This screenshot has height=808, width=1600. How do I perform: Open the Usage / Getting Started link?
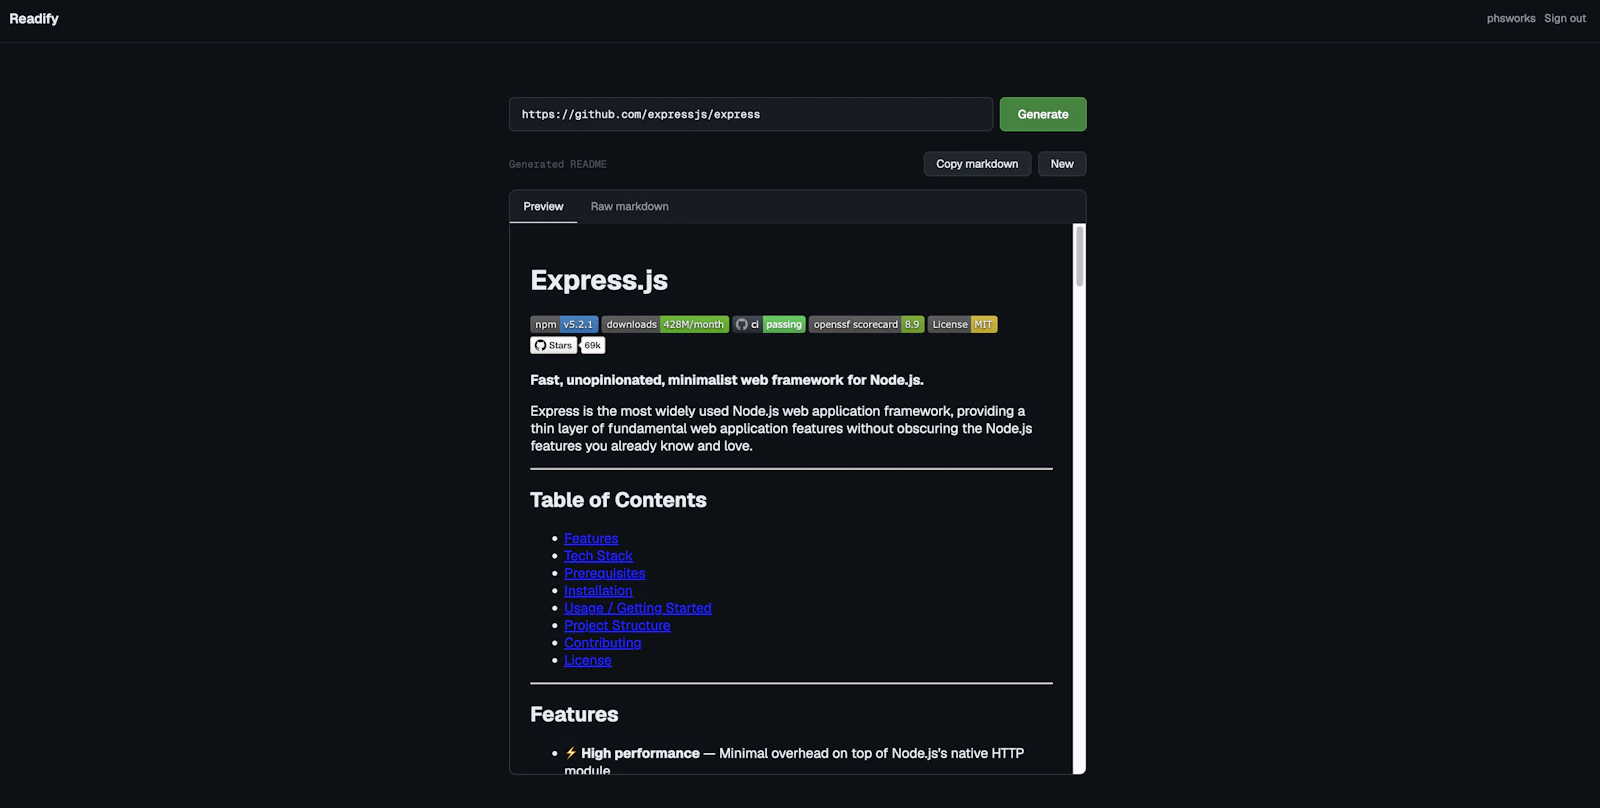tap(638, 608)
